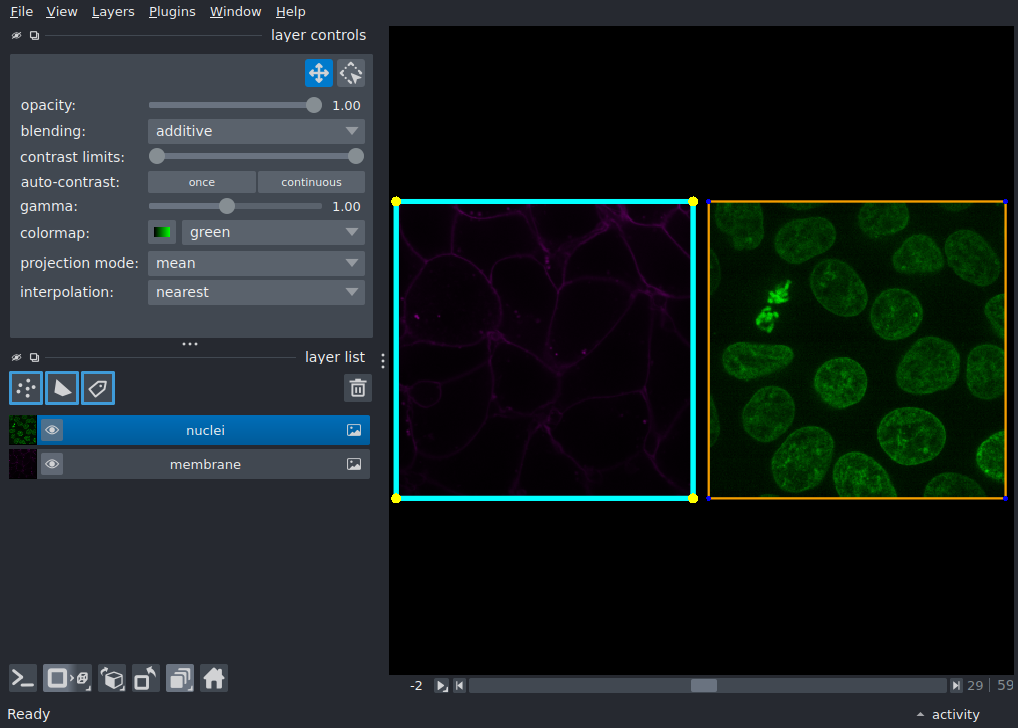The height and width of the screenshot is (728, 1018).
Task: Roll dimensions with the cube icon
Action: click(112, 679)
